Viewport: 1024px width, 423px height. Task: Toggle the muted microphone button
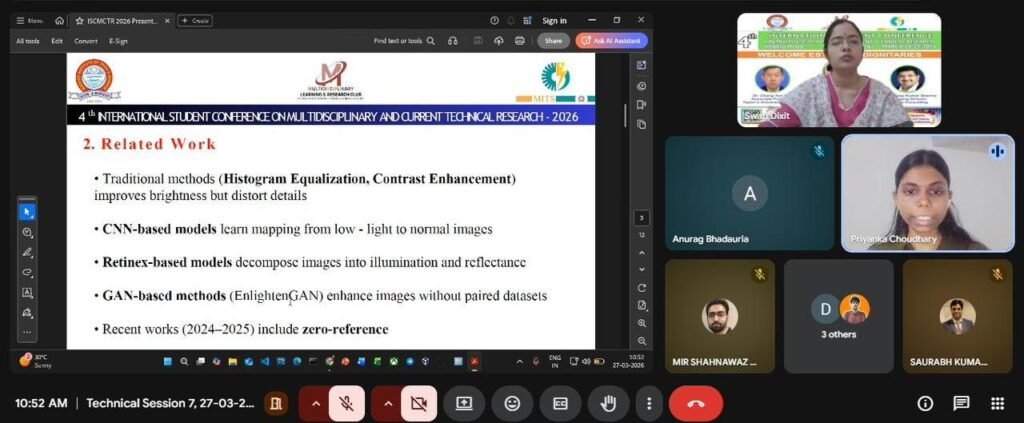pyautogui.click(x=347, y=403)
